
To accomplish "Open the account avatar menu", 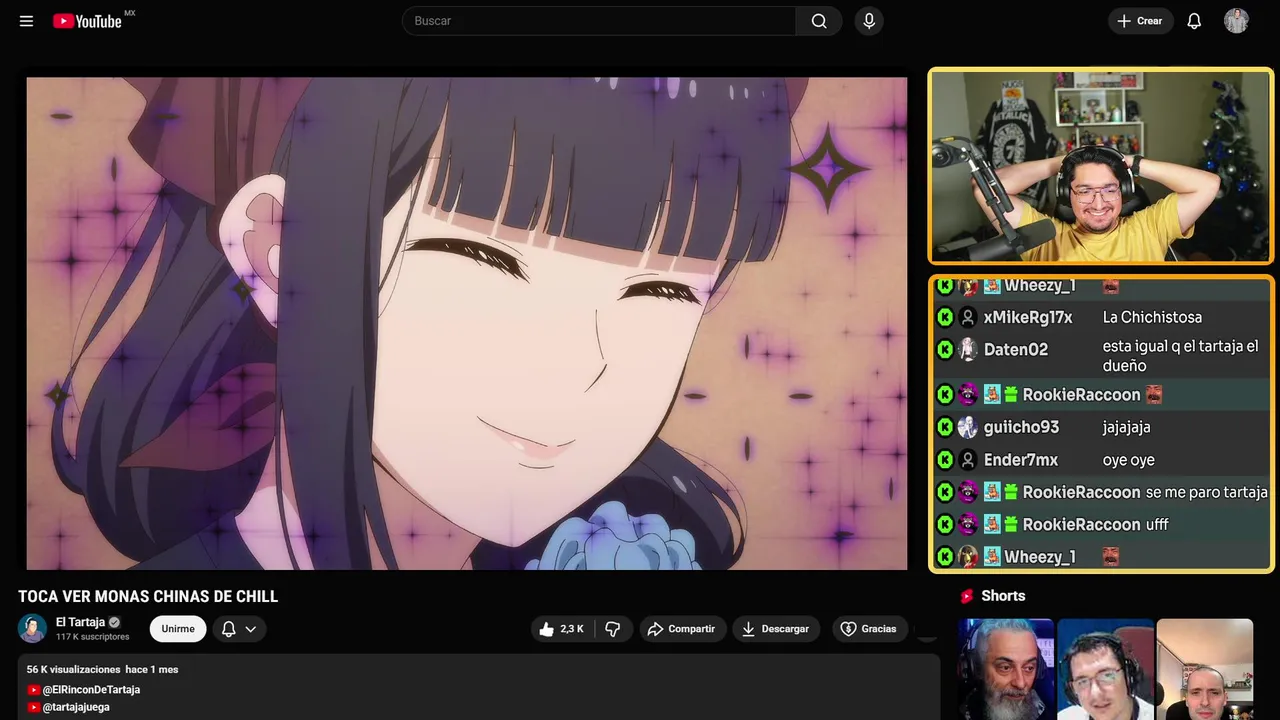I will 1236,21.
